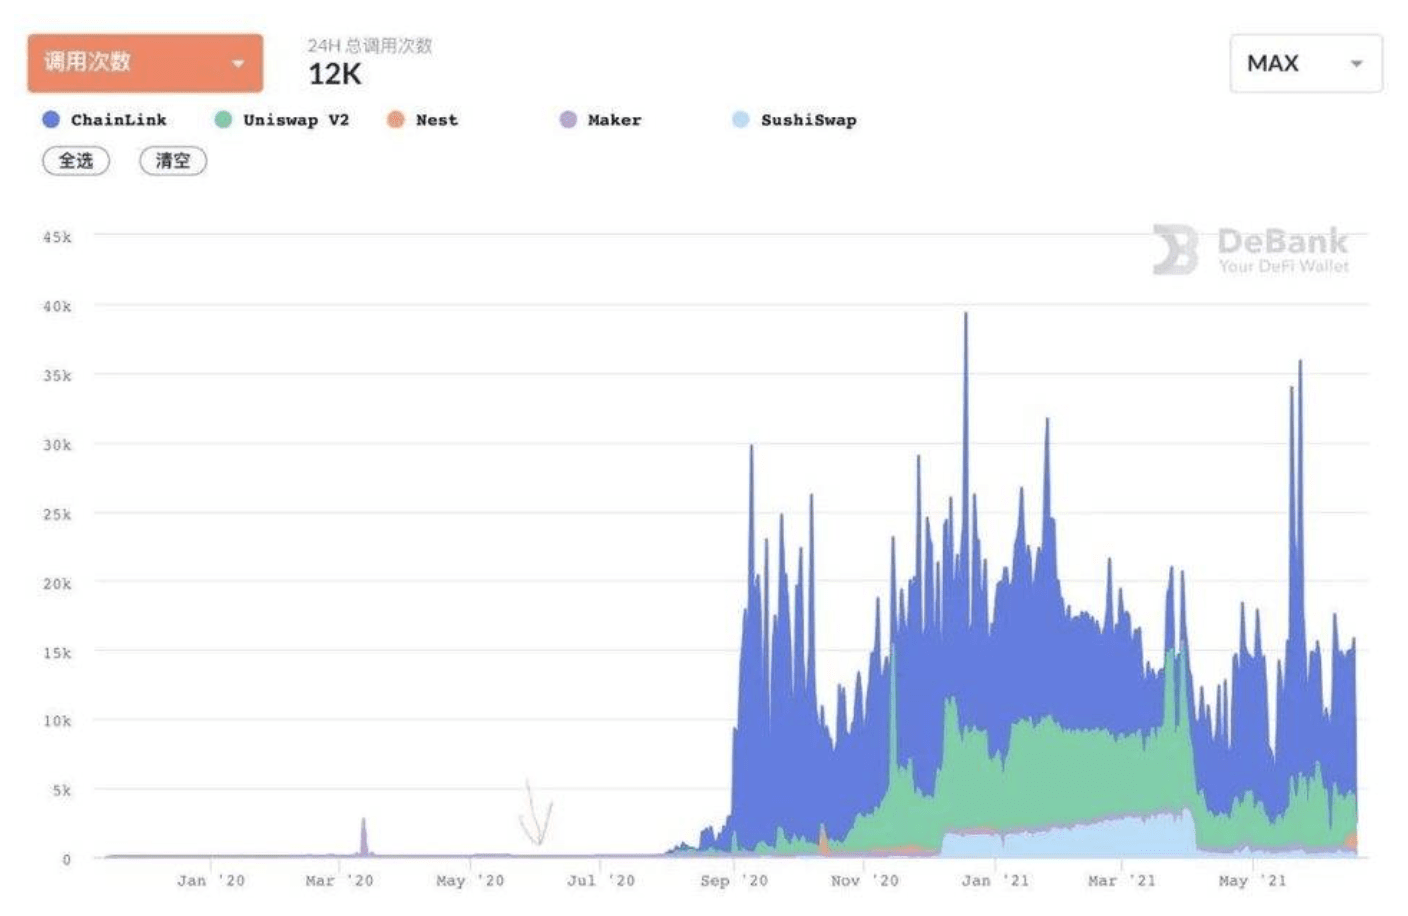Image resolution: width=1408 pixels, height=916 pixels.
Task: Click the 40k y-axis label
Action: [57, 307]
